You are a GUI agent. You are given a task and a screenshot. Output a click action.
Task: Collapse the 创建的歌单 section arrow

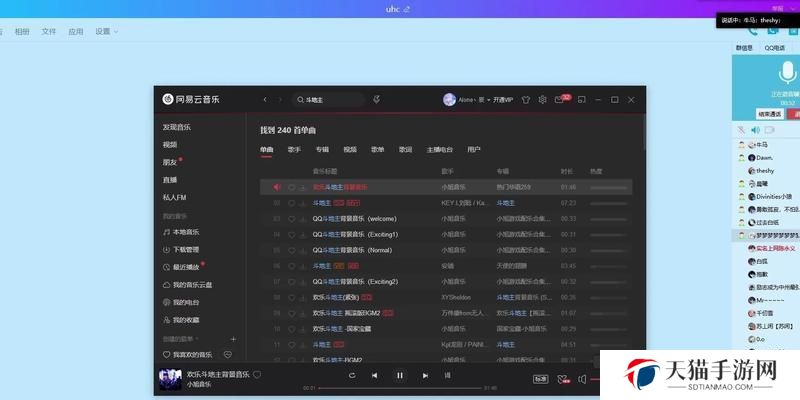pos(197,339)
